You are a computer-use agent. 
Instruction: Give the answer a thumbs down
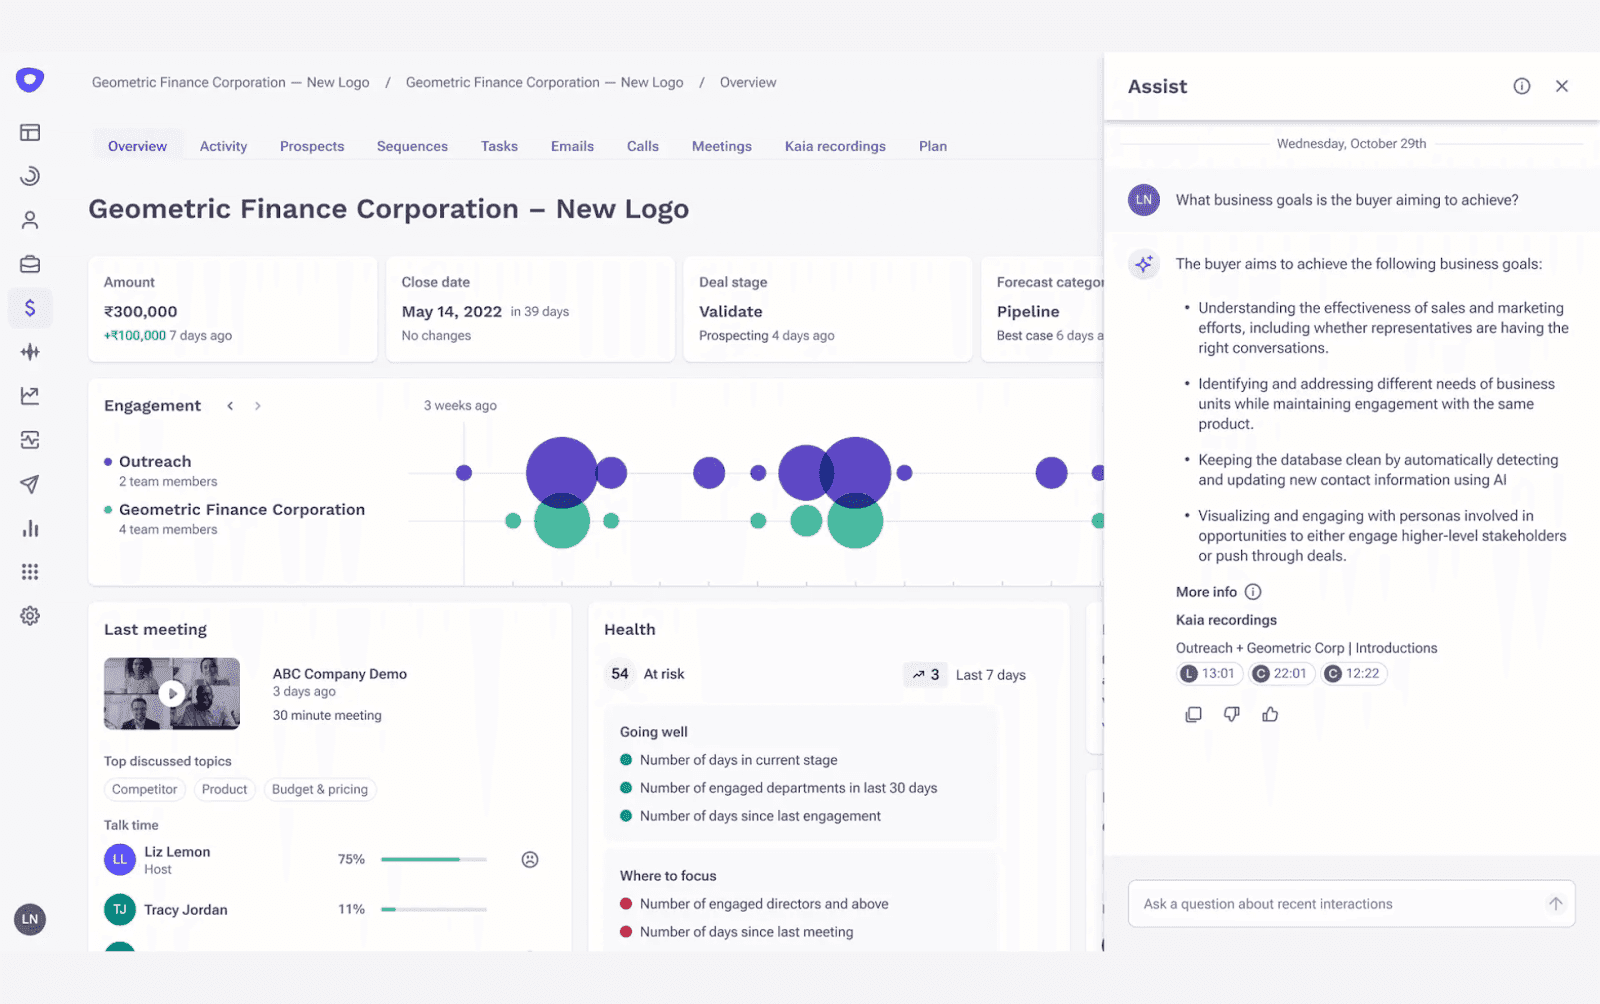point(1232,714)
